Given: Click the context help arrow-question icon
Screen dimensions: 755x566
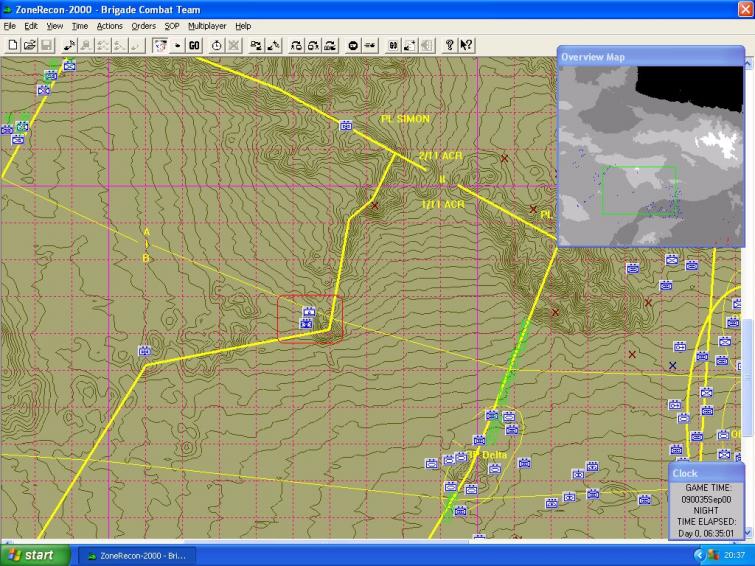Looking at the screenshot, I should point(466,45).
